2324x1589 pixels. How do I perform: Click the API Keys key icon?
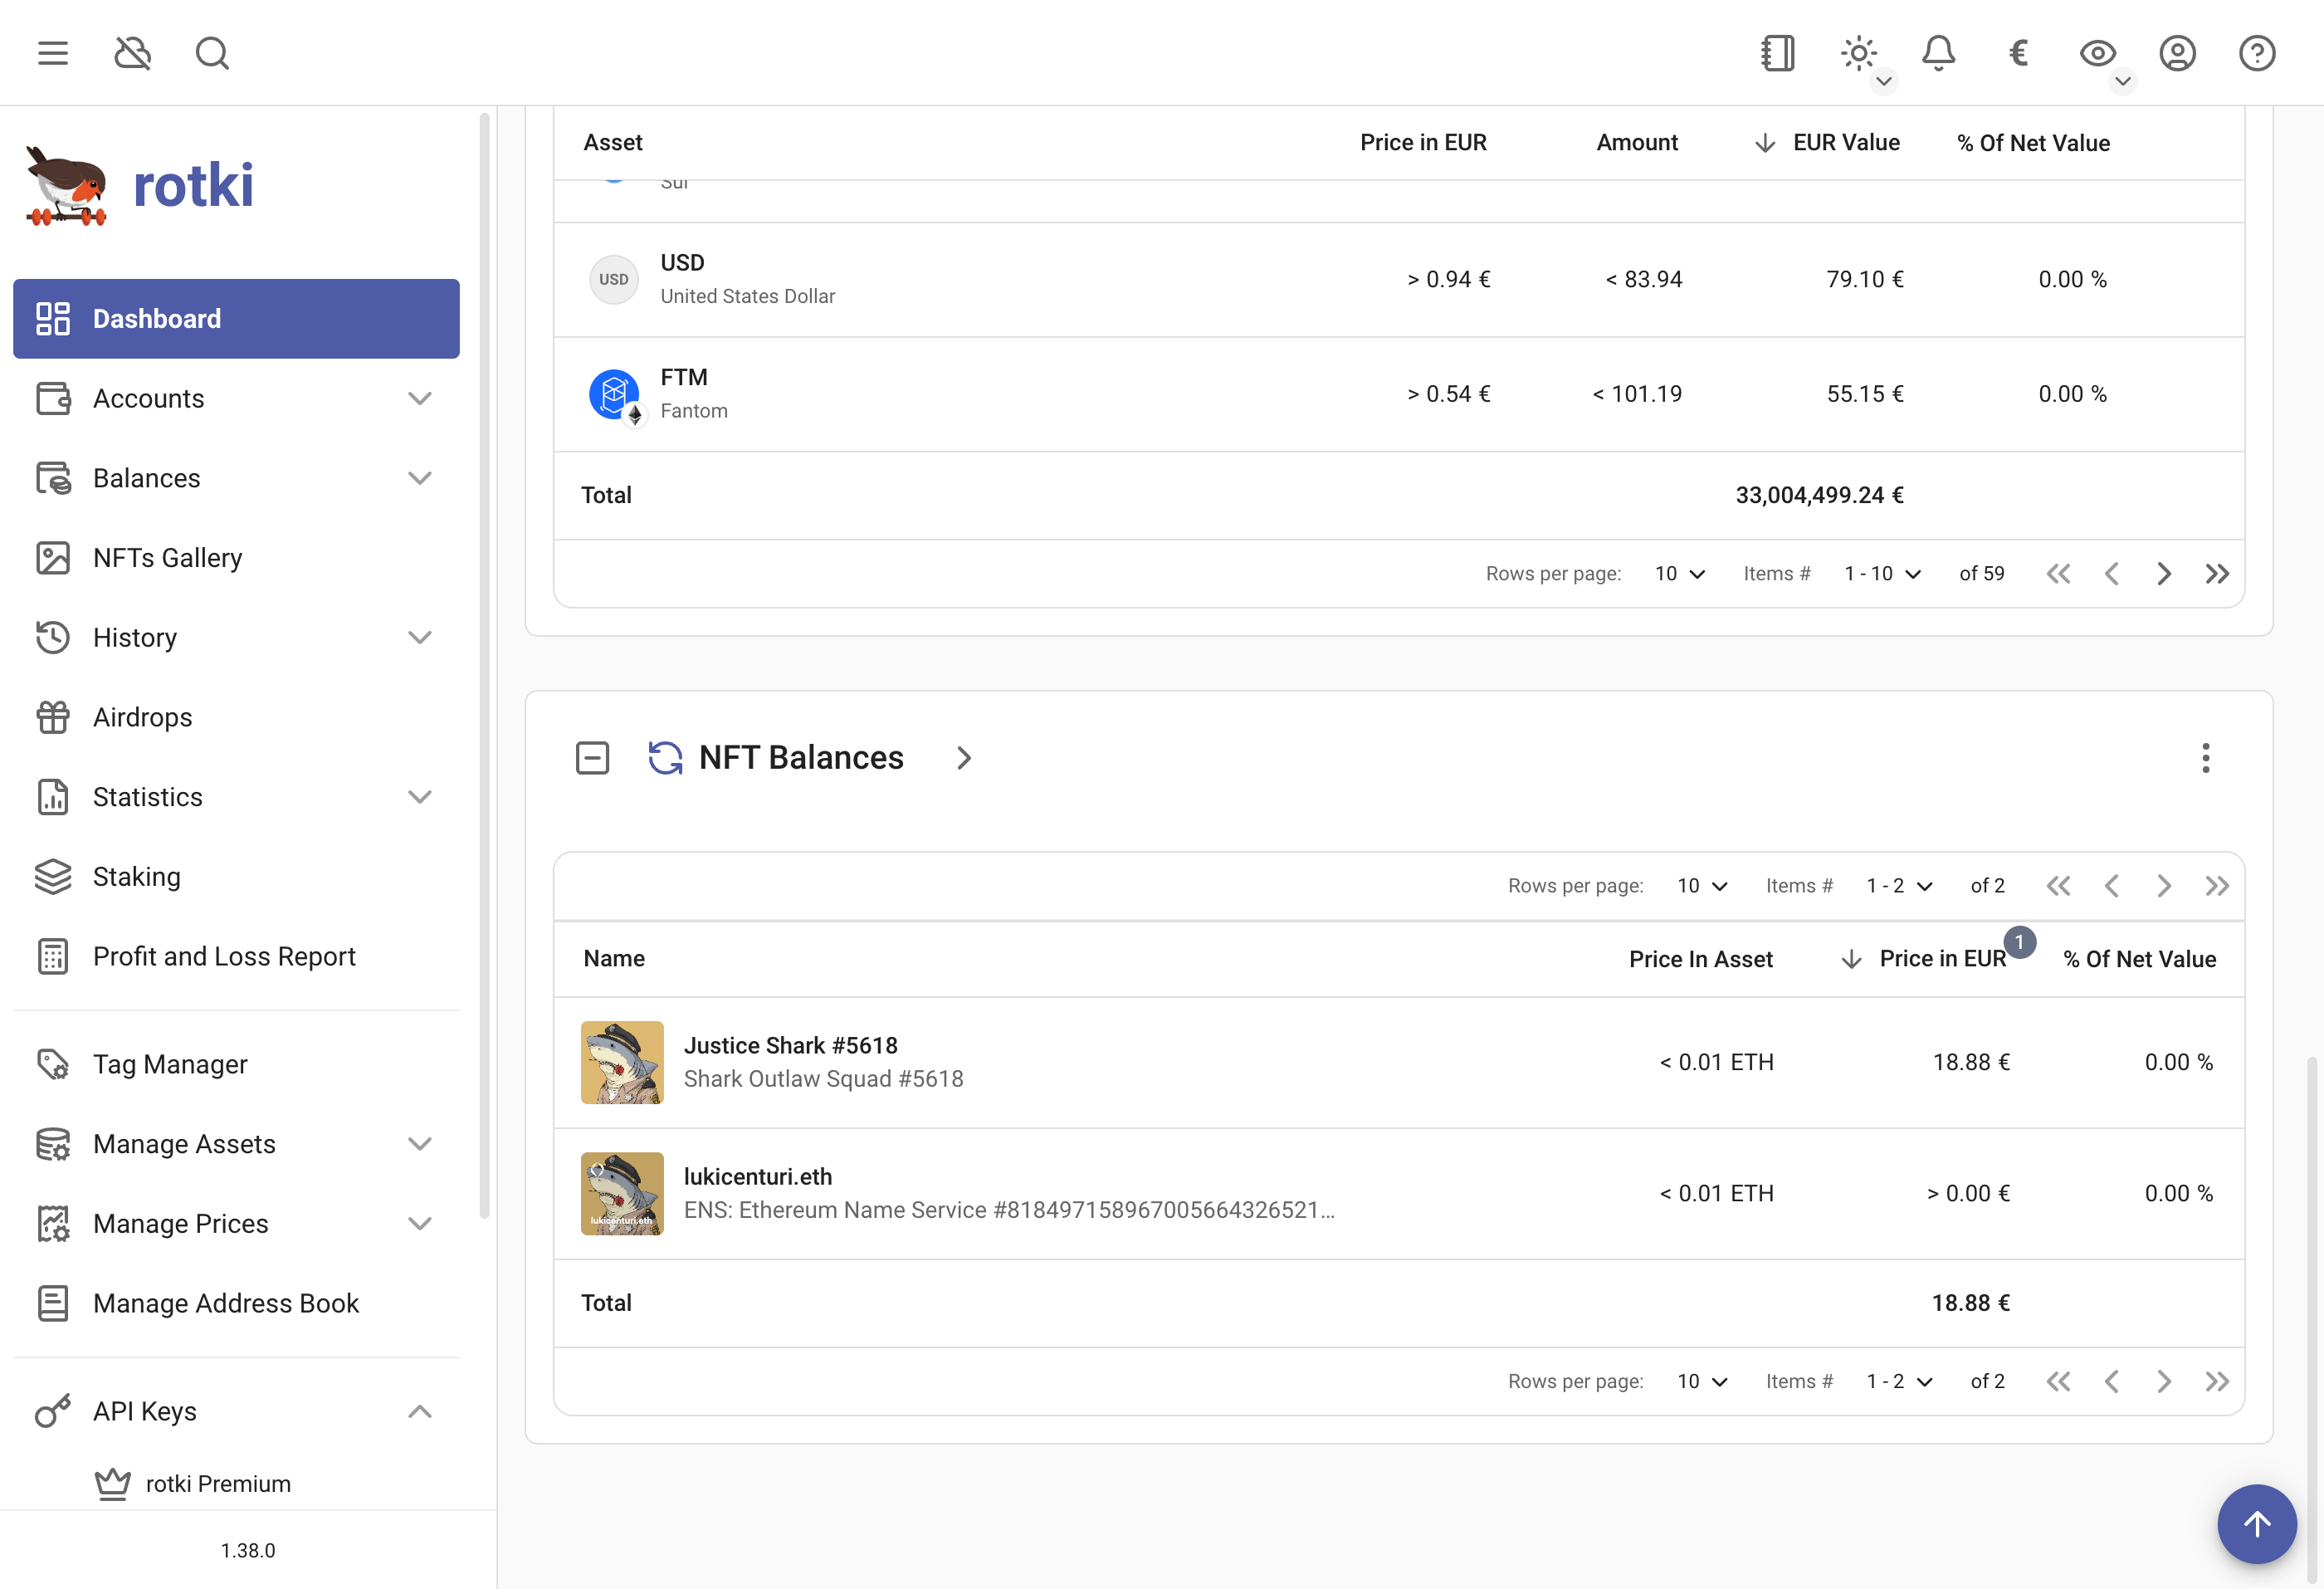53,1411
